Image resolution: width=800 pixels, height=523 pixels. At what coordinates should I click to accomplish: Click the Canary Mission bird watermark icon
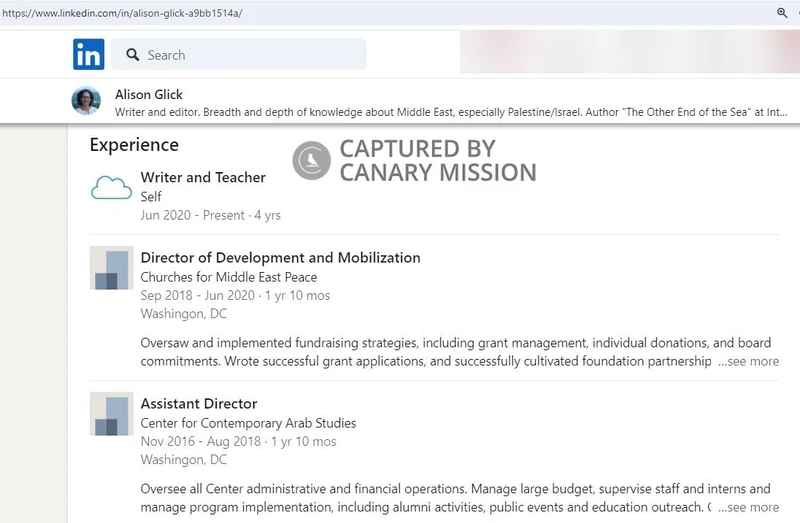(x=312, y=160)
